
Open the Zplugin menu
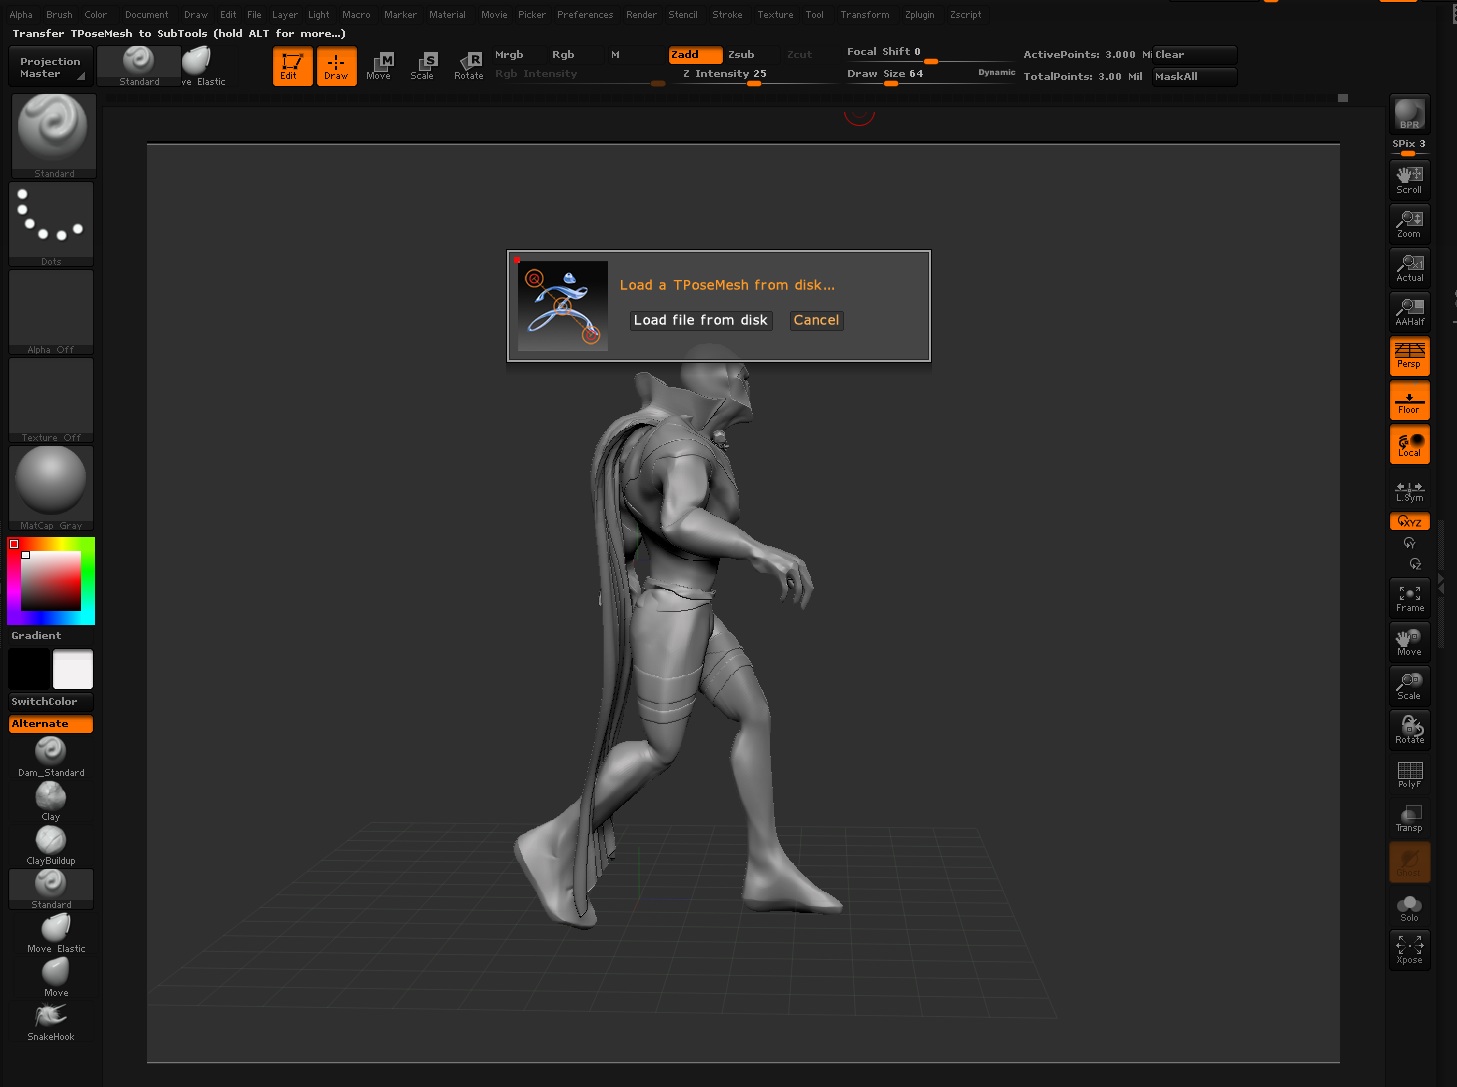(x=919, y=14)
